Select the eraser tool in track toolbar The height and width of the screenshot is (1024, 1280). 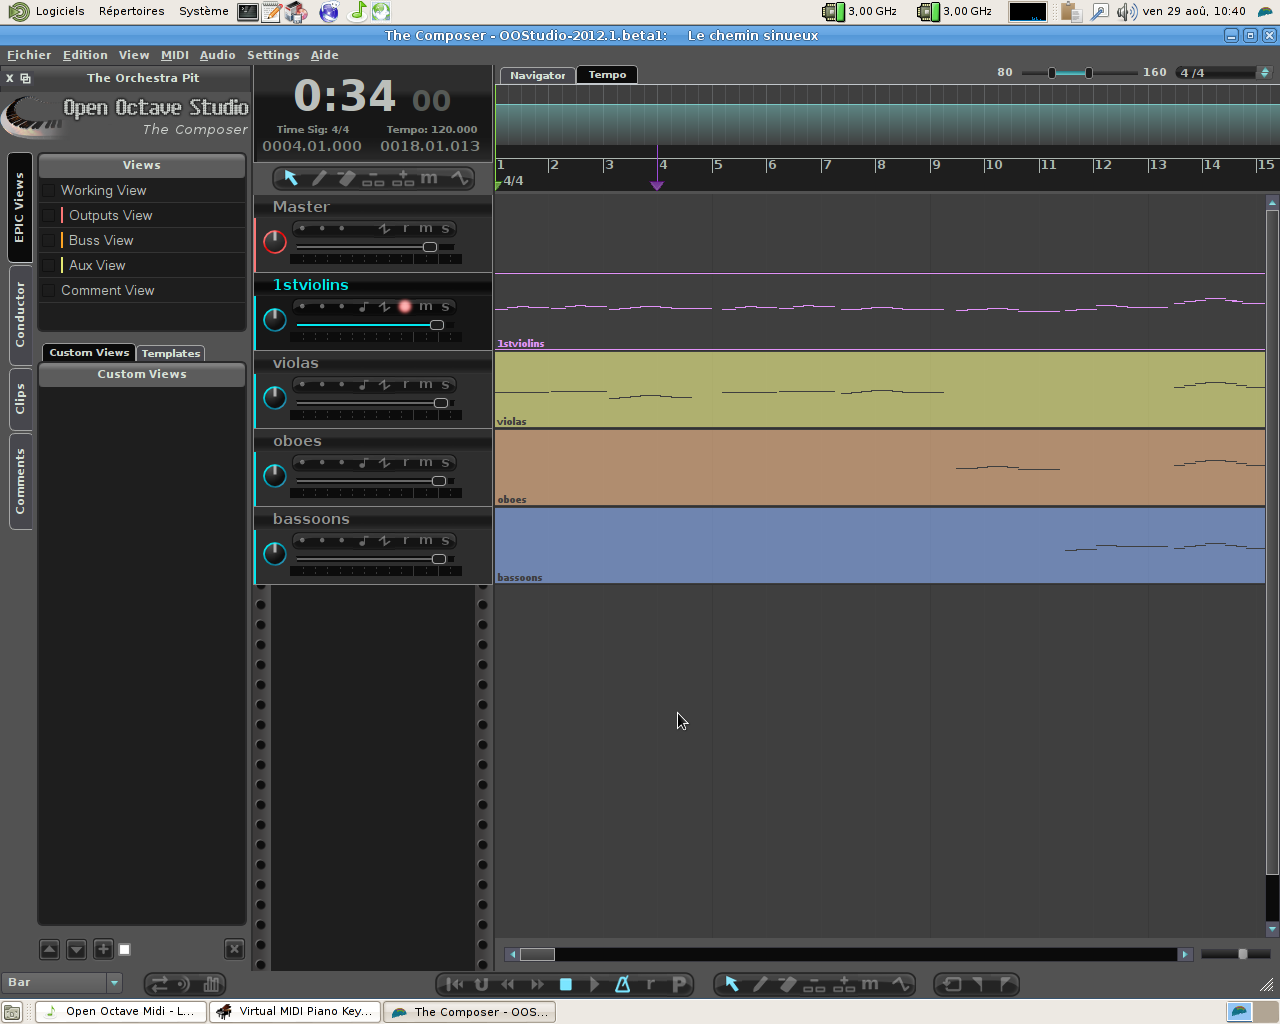[346, 178]
